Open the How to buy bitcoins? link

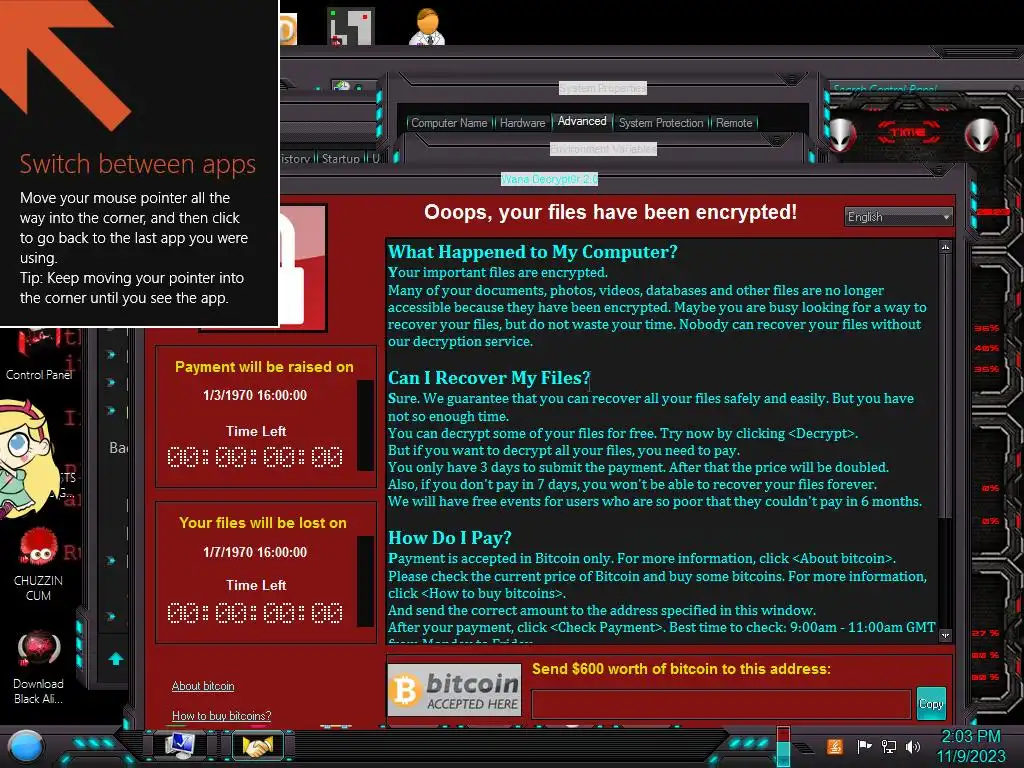[221, 716]
